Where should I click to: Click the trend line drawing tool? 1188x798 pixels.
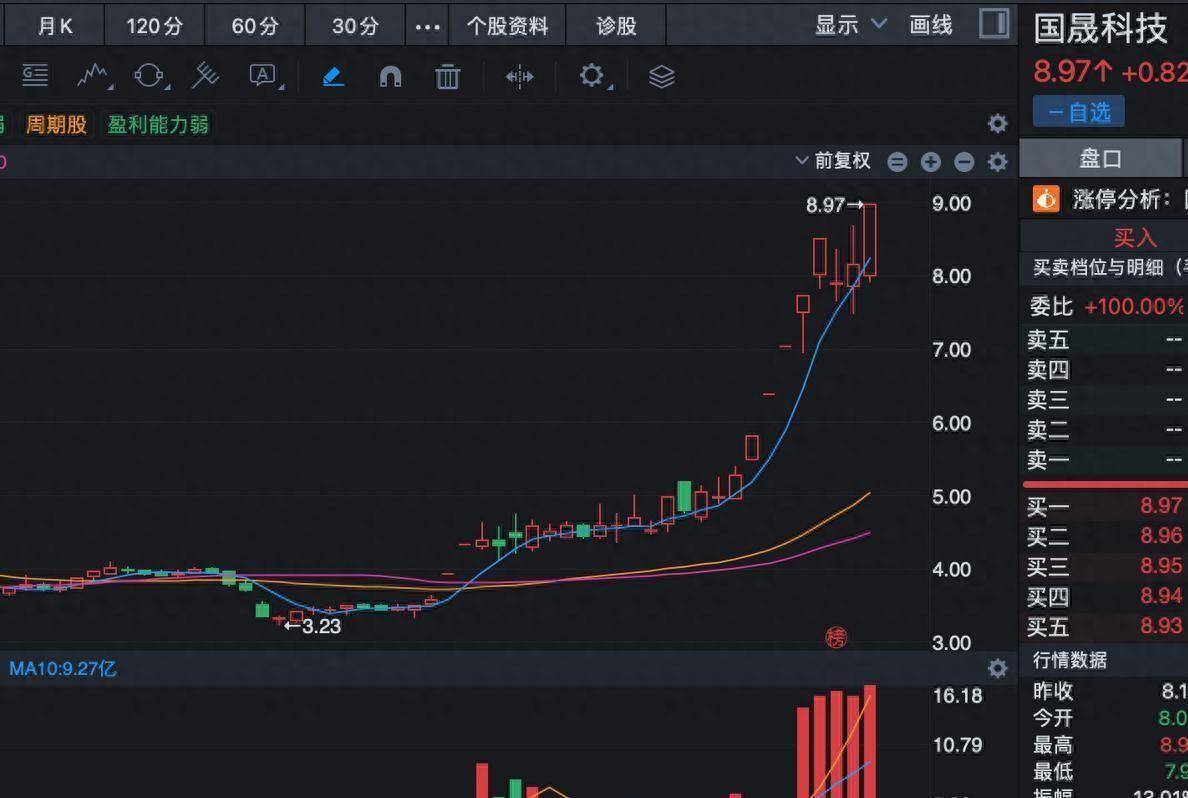(92, 76)
